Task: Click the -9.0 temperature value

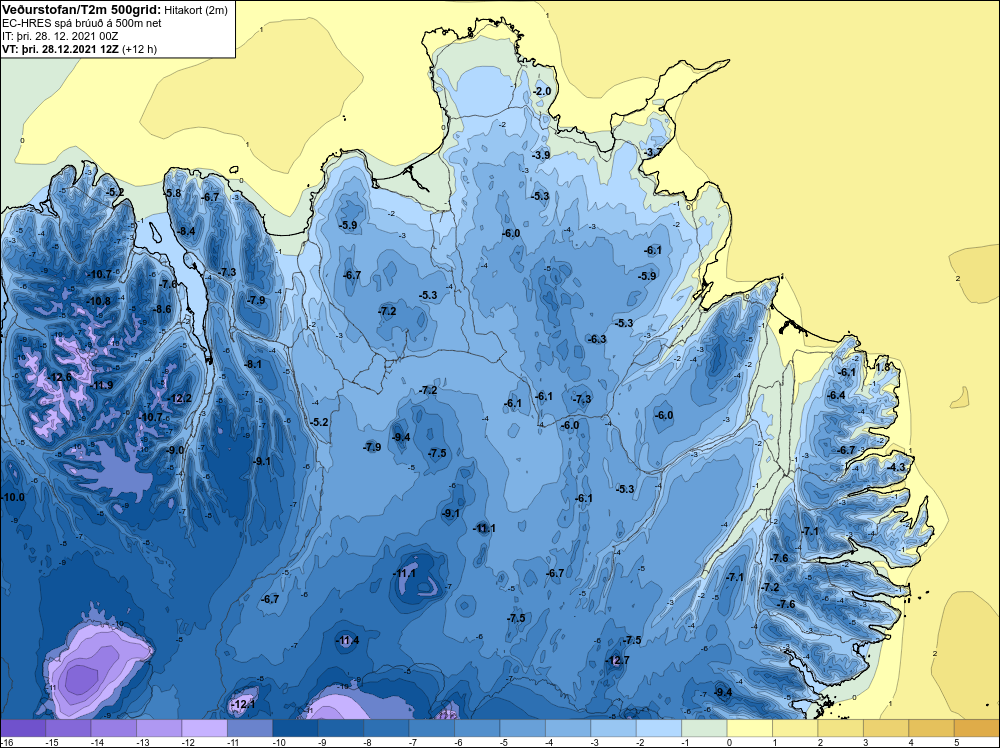Action: coord(175,450)
